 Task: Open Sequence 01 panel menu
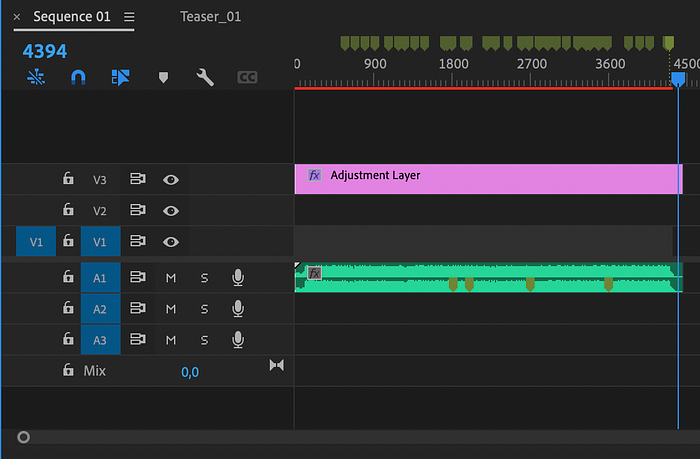click(129, 17)
